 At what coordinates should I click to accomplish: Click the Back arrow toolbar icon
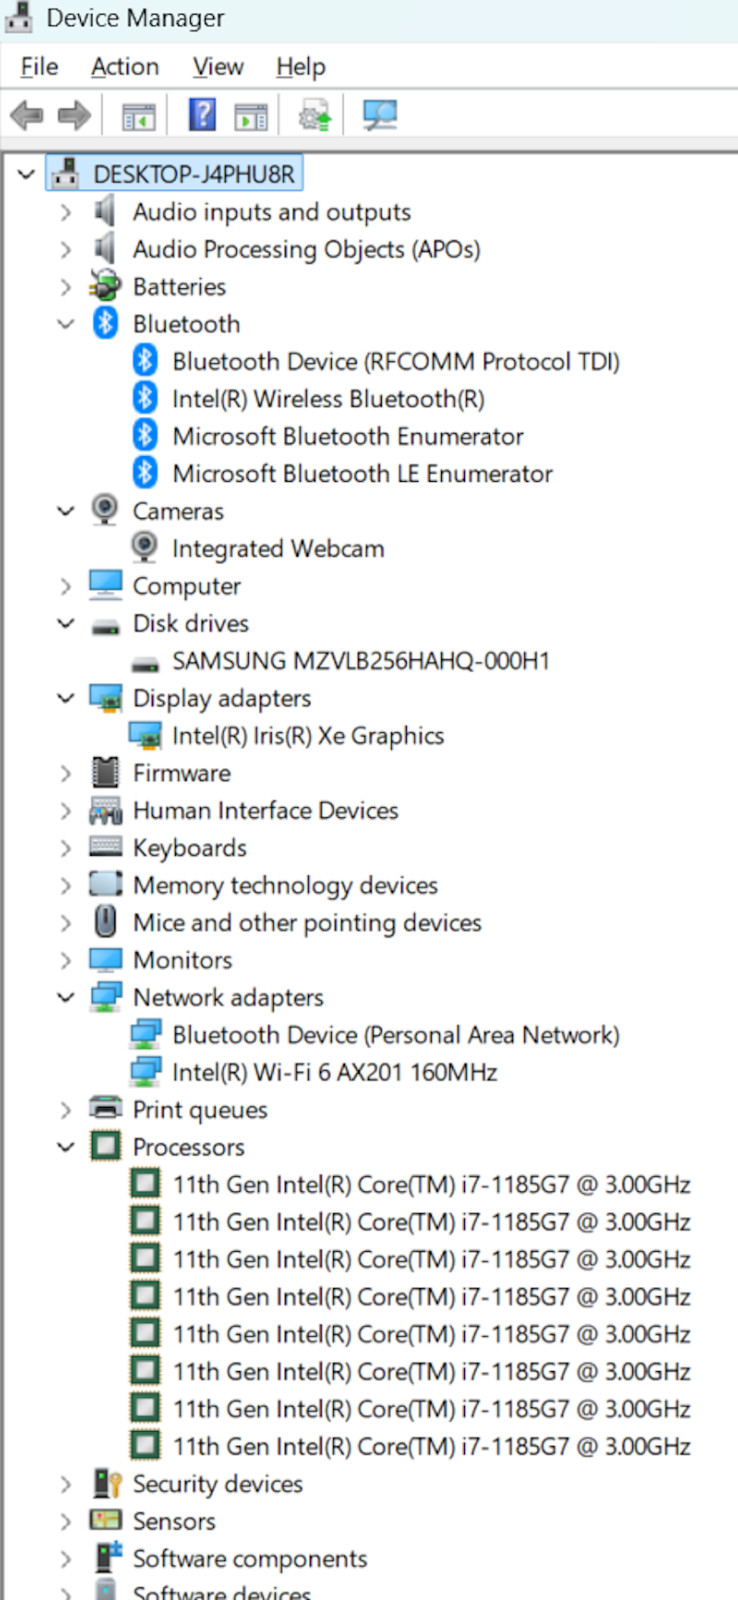point(27,116)
